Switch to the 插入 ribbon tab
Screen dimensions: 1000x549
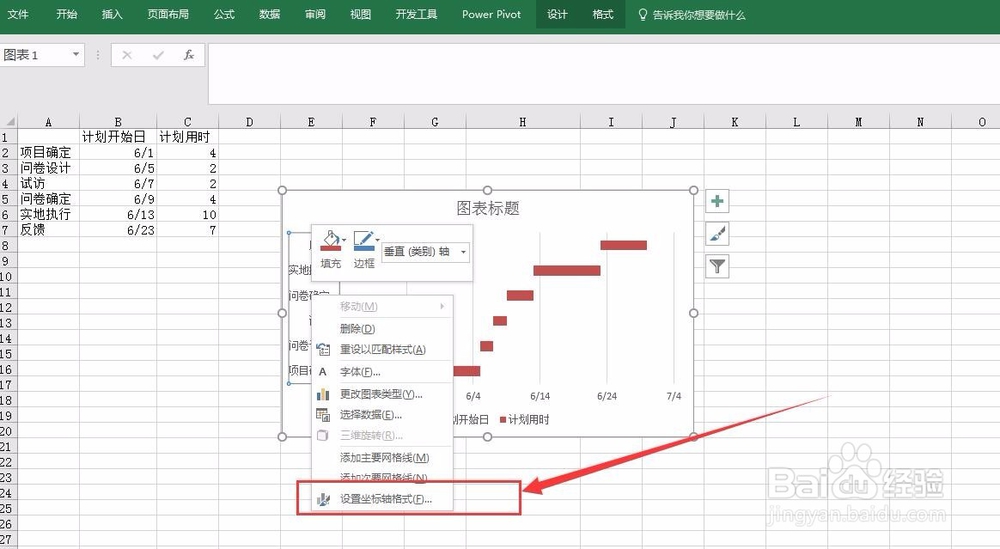(x=112, y=14)
